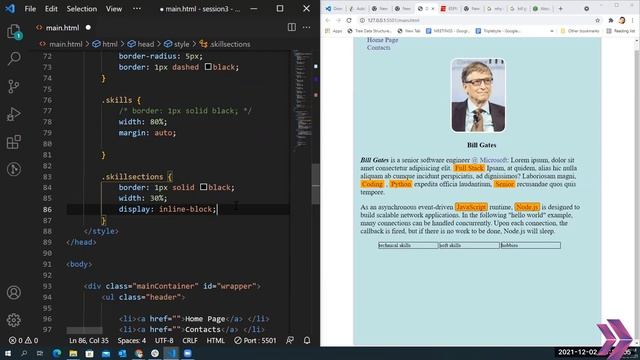Expand the bookmarks overflow chevron in Chrome
Image resolution: width=640 pixels, height=360 pixels.
552,31
